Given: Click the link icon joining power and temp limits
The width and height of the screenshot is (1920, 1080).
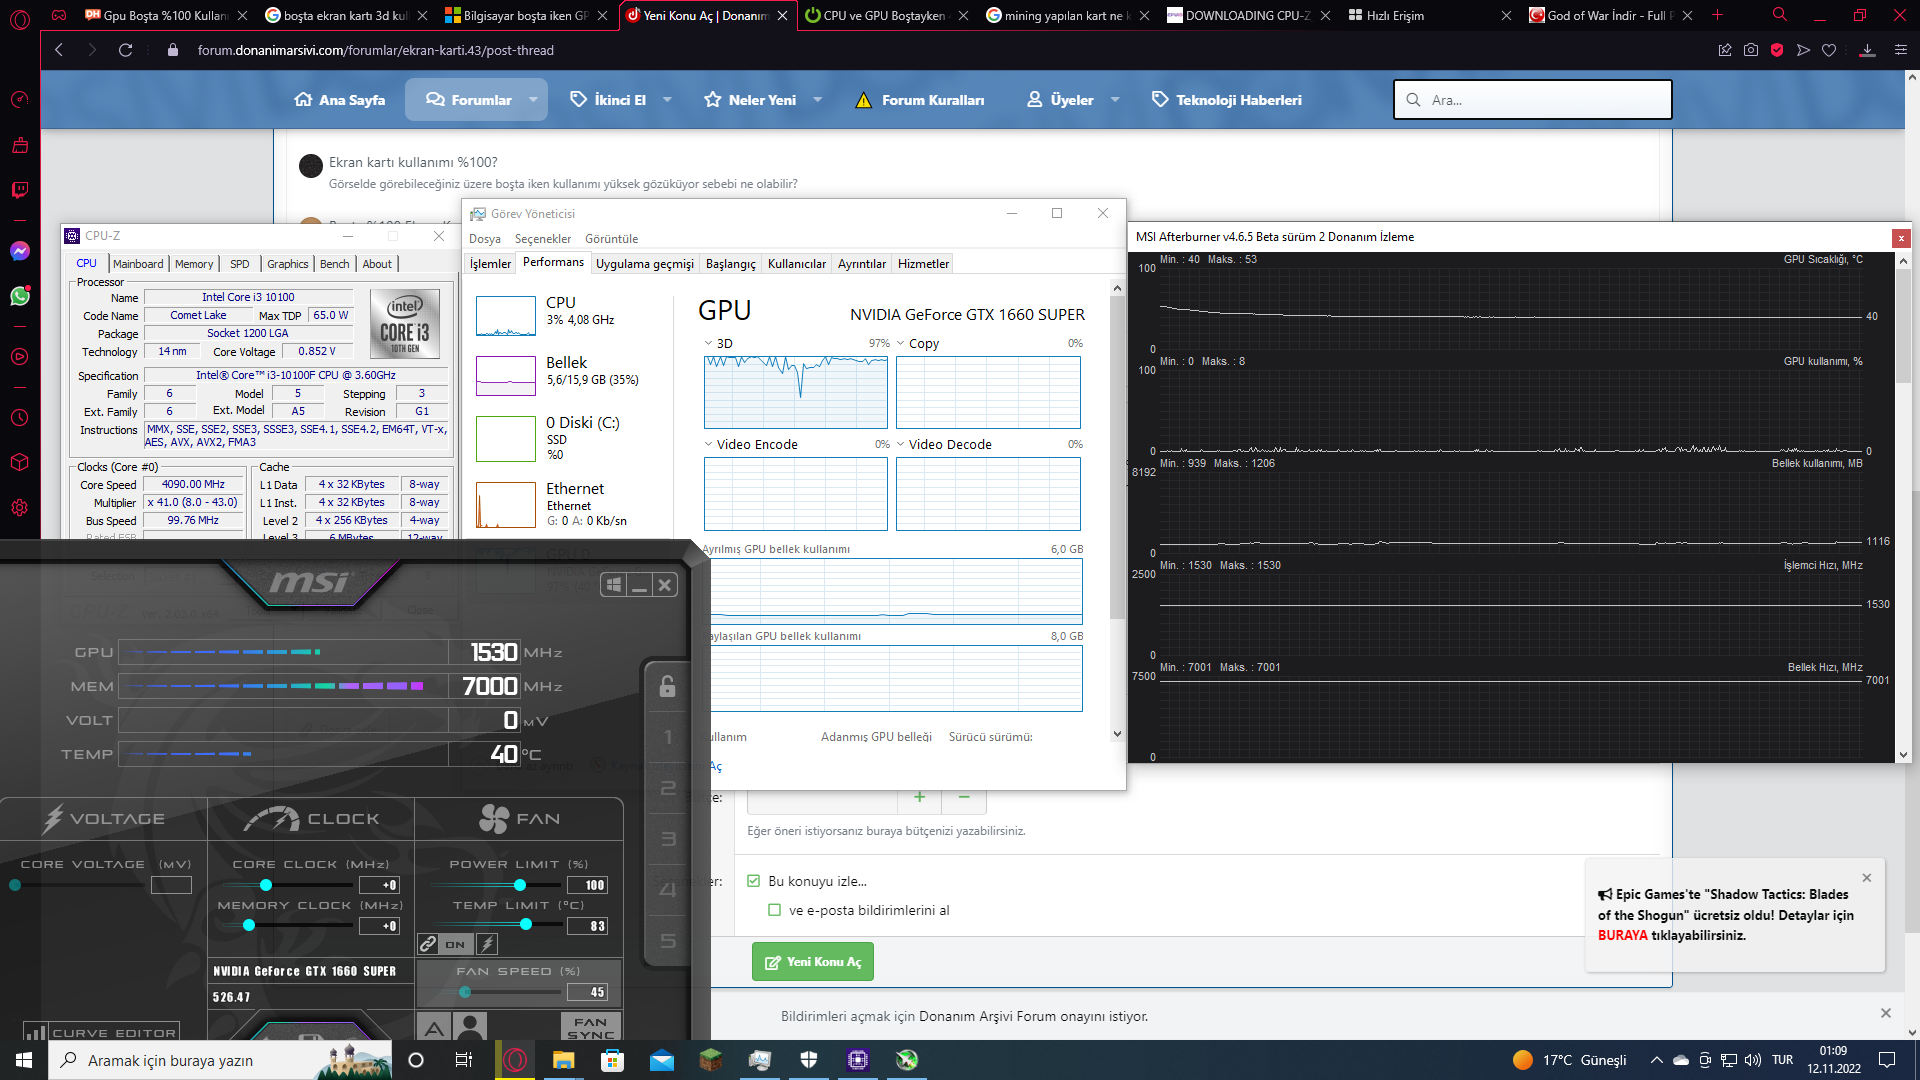Looking at the screenshot, I should (428, 944).
